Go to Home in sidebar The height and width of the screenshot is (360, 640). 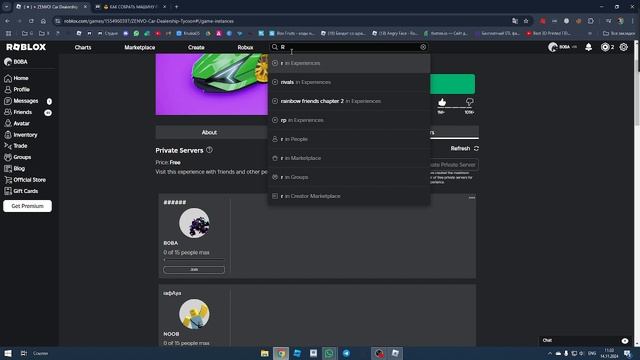click(16, 78)
